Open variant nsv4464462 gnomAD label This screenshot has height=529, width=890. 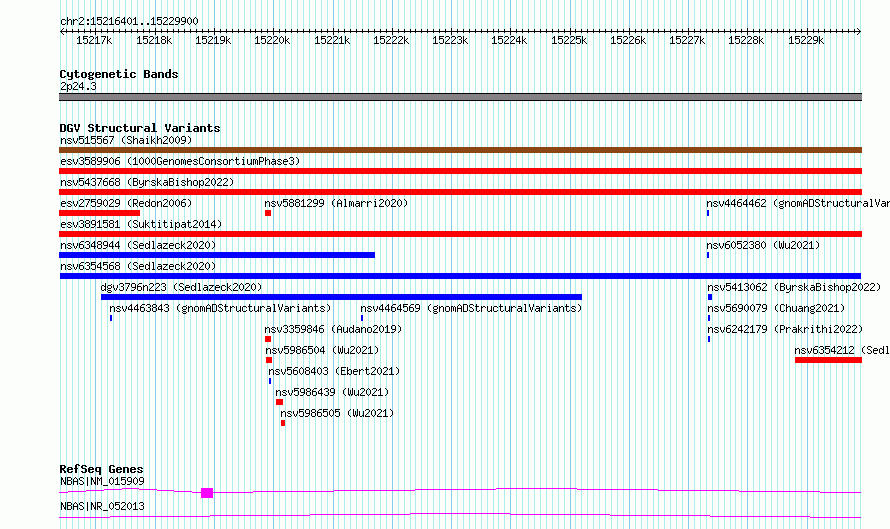[797, 203]
